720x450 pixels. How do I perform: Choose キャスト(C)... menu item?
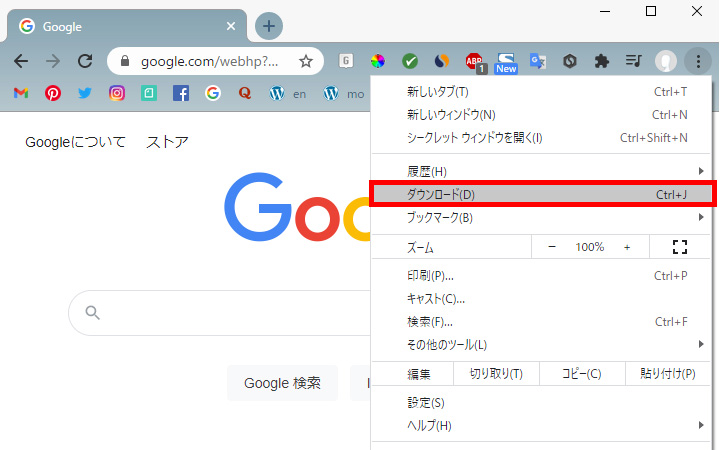click(541, 299)
